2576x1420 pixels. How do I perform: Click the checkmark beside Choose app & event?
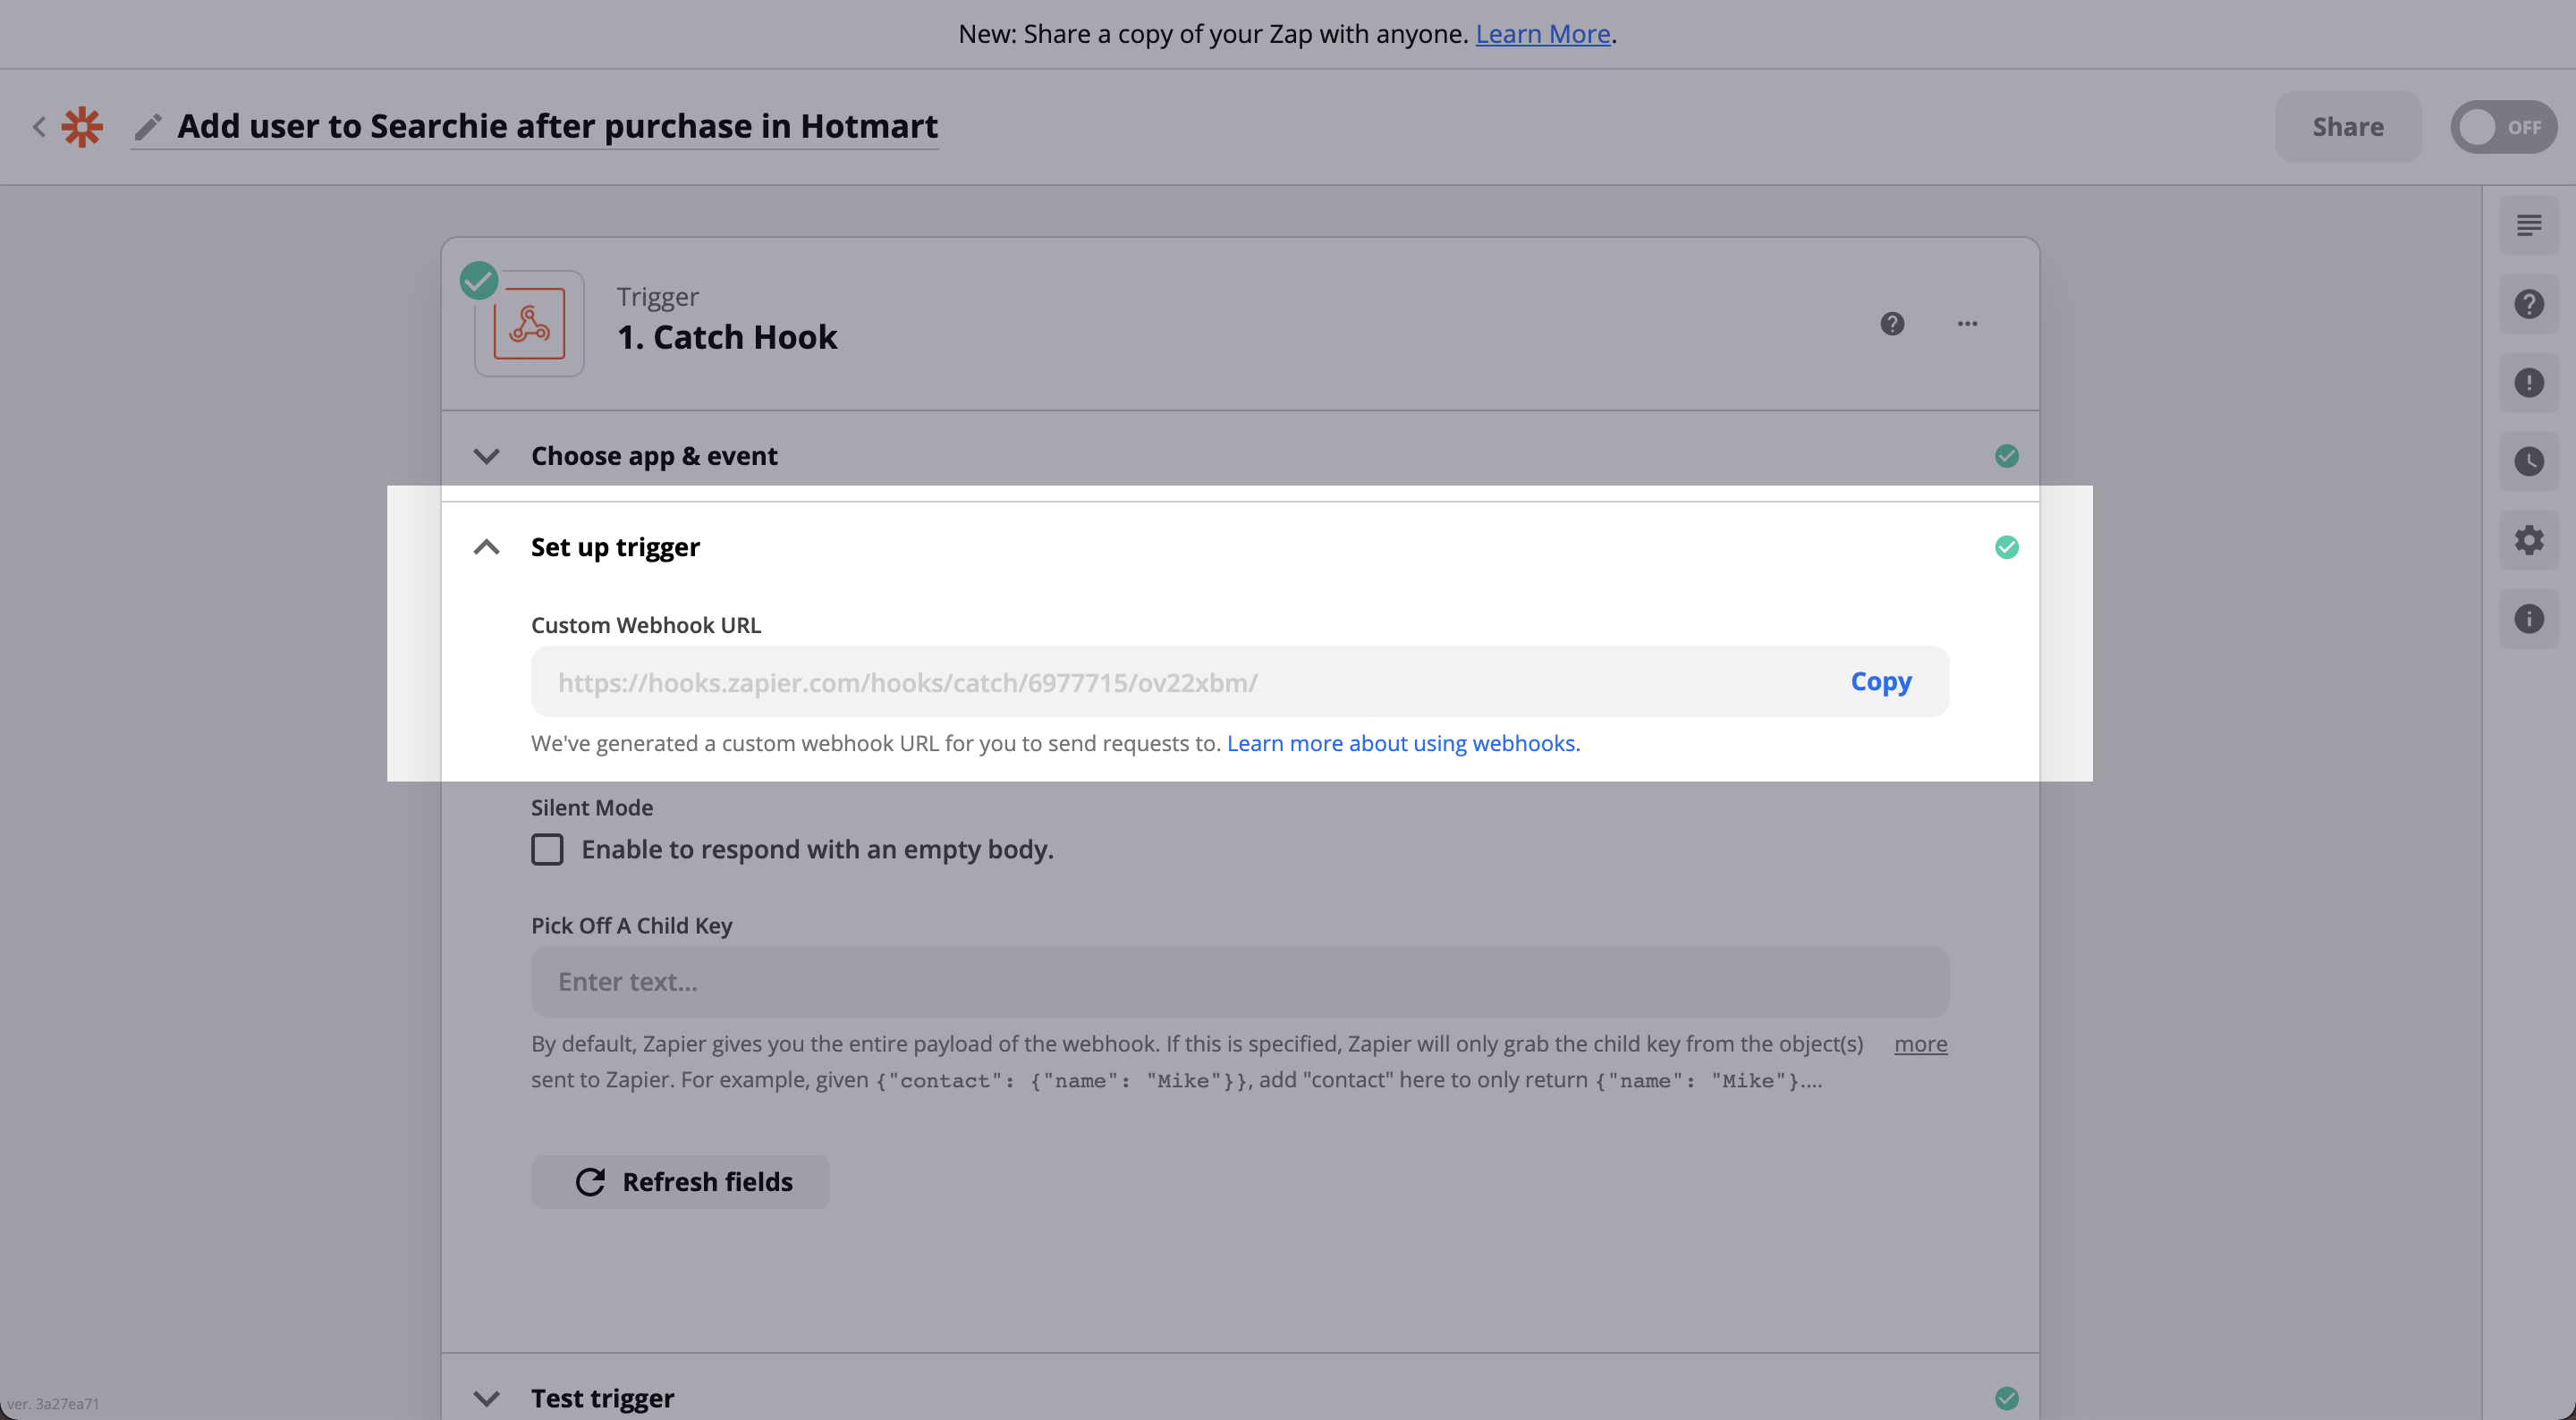click(x=2006, y=456)
